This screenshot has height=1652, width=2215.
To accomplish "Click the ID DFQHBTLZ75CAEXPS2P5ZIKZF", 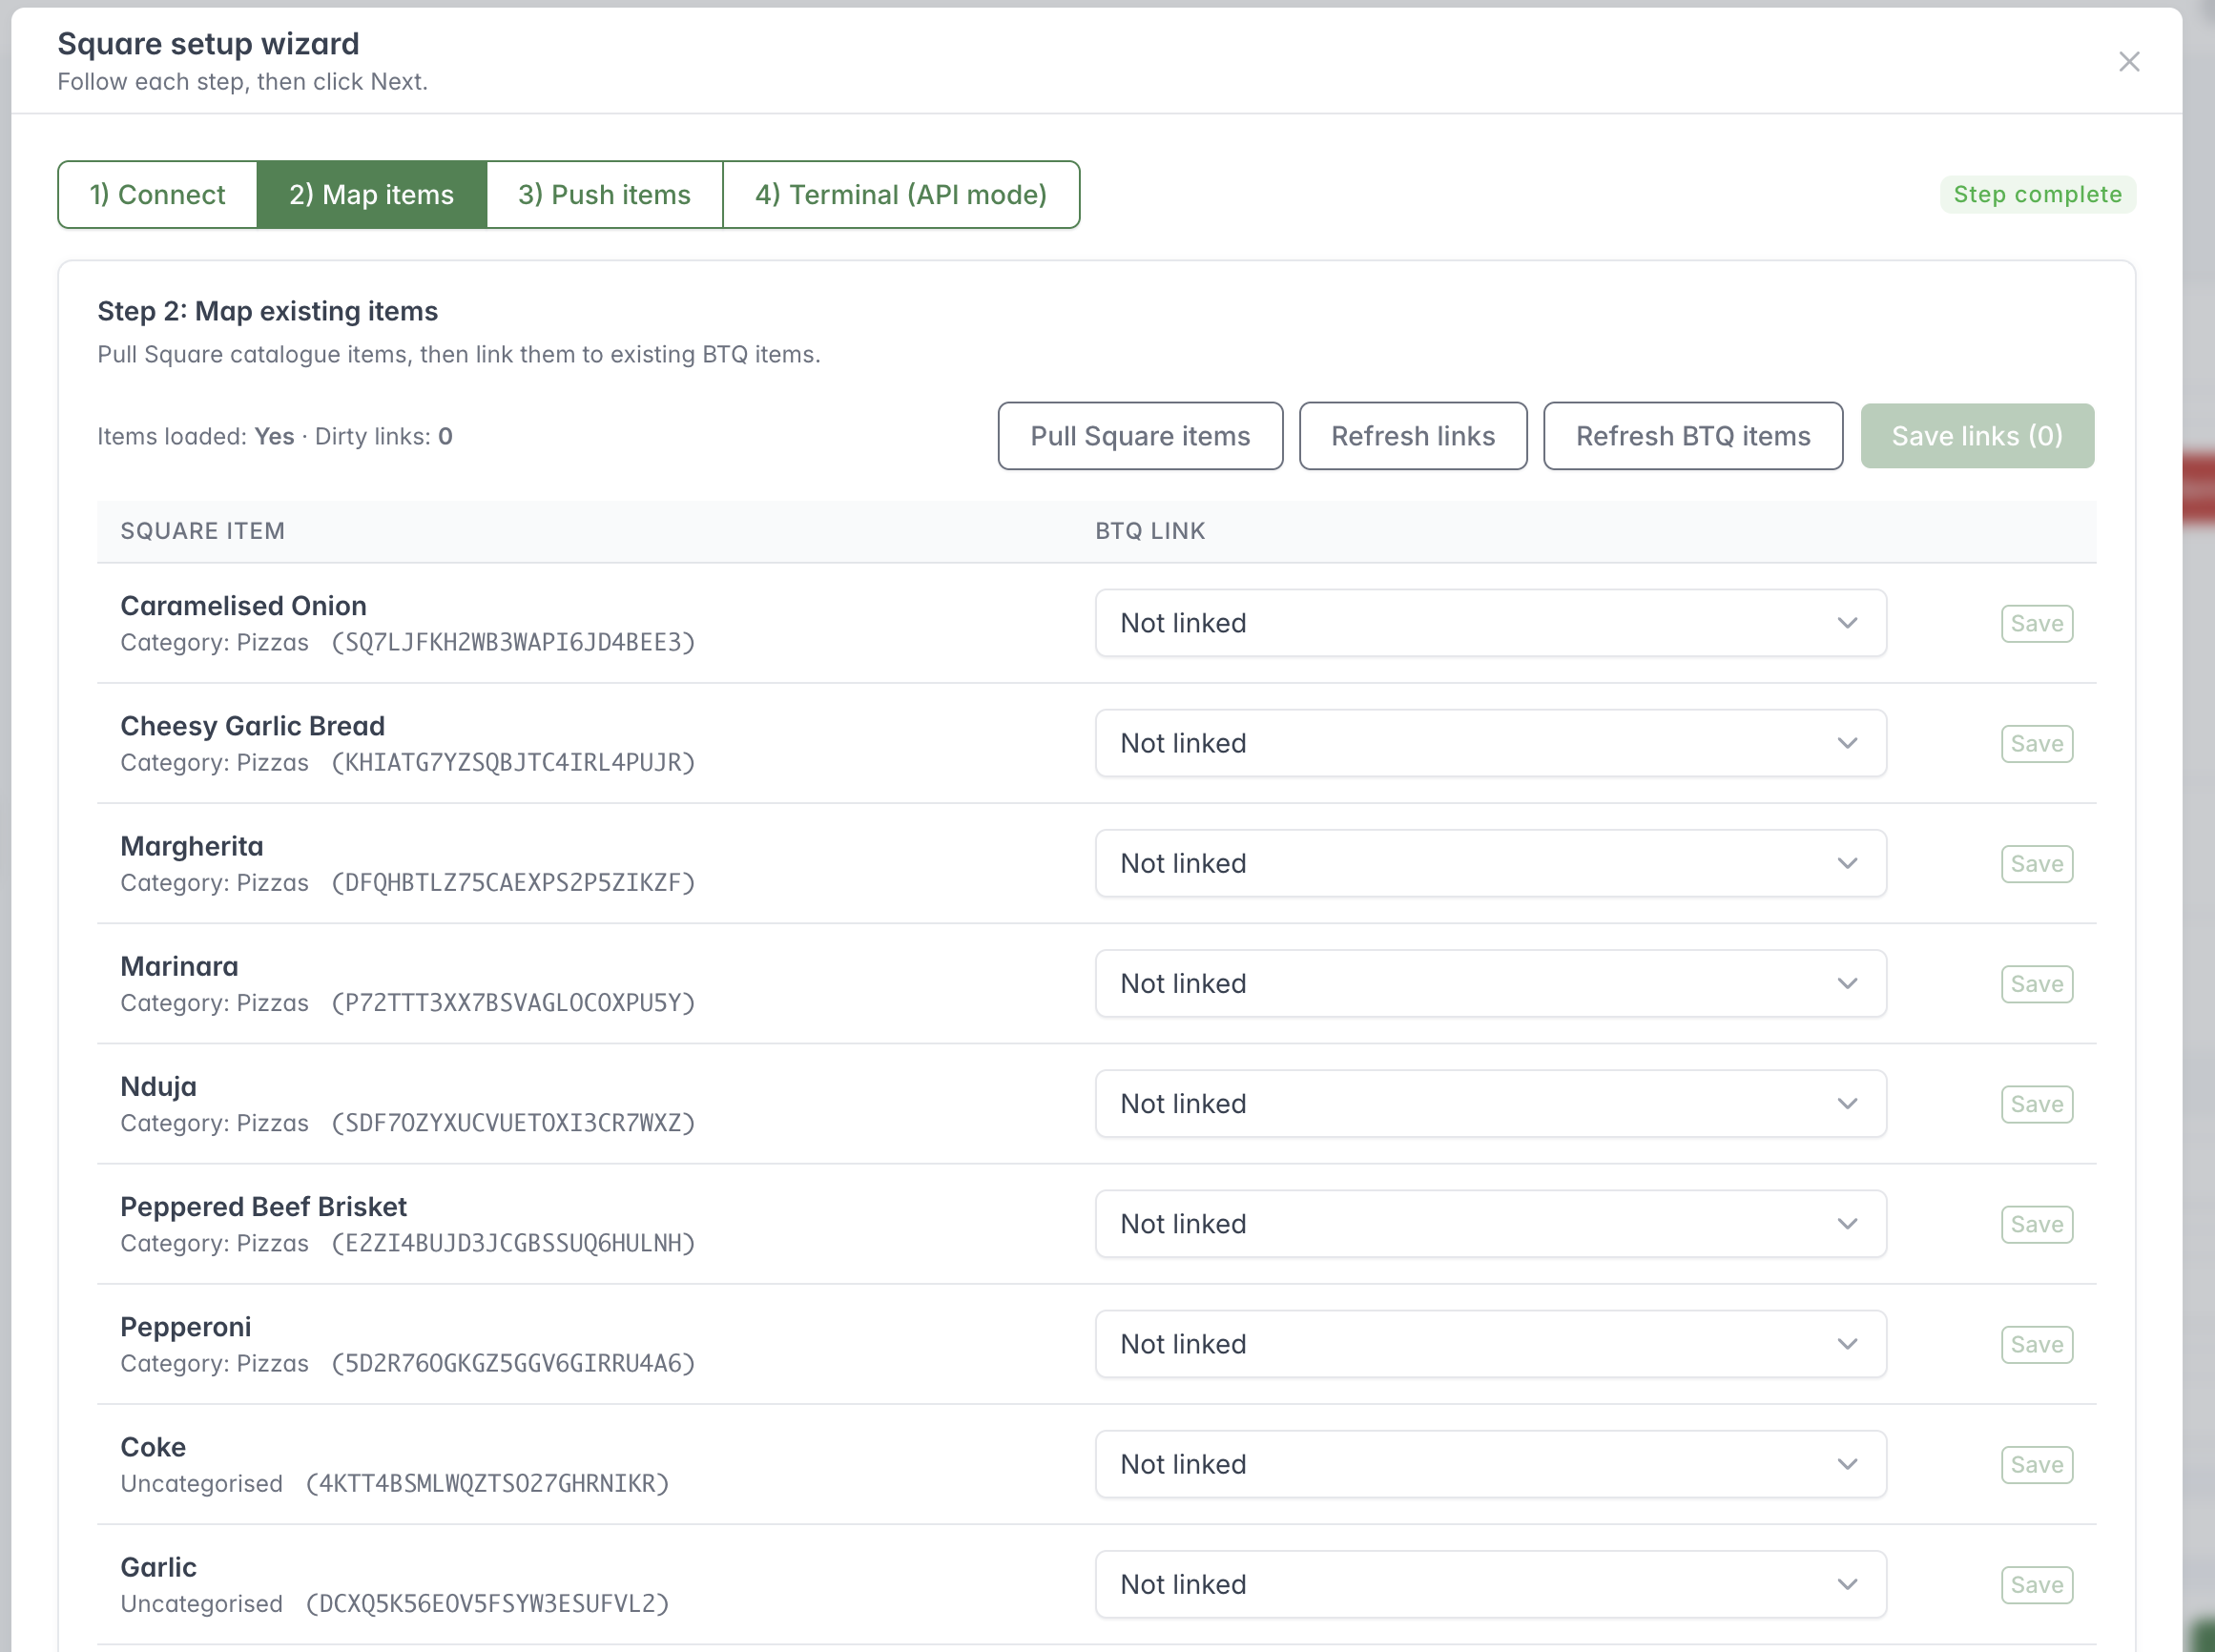I will point(514,883).
